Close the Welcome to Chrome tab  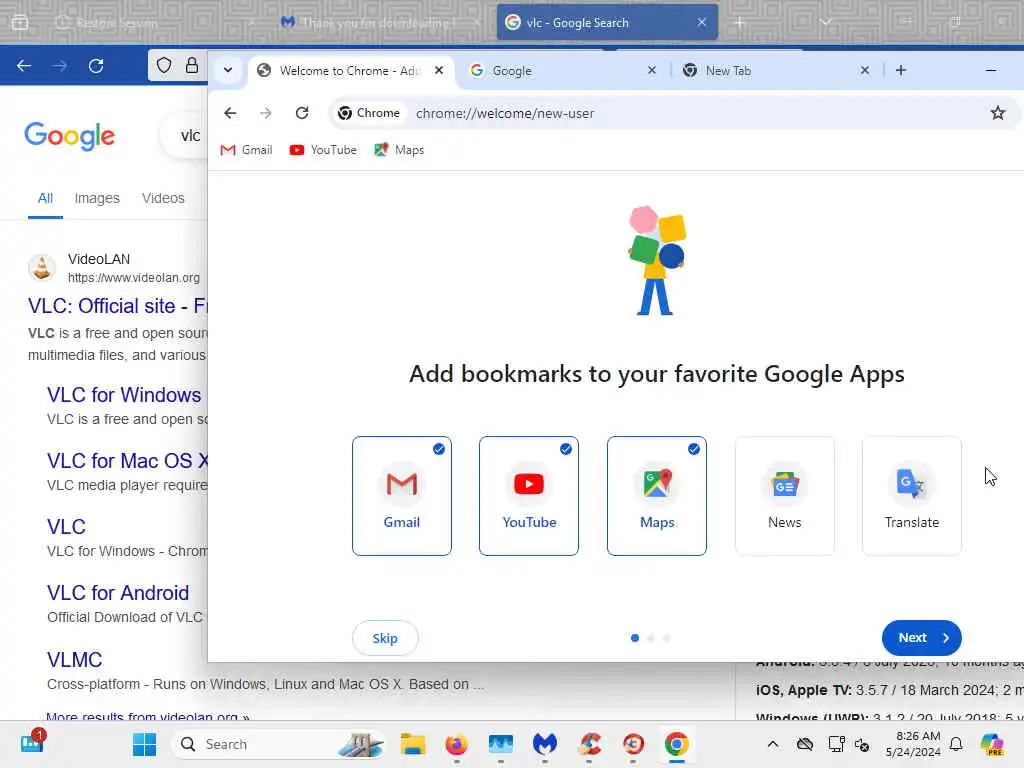coord(439,70)
